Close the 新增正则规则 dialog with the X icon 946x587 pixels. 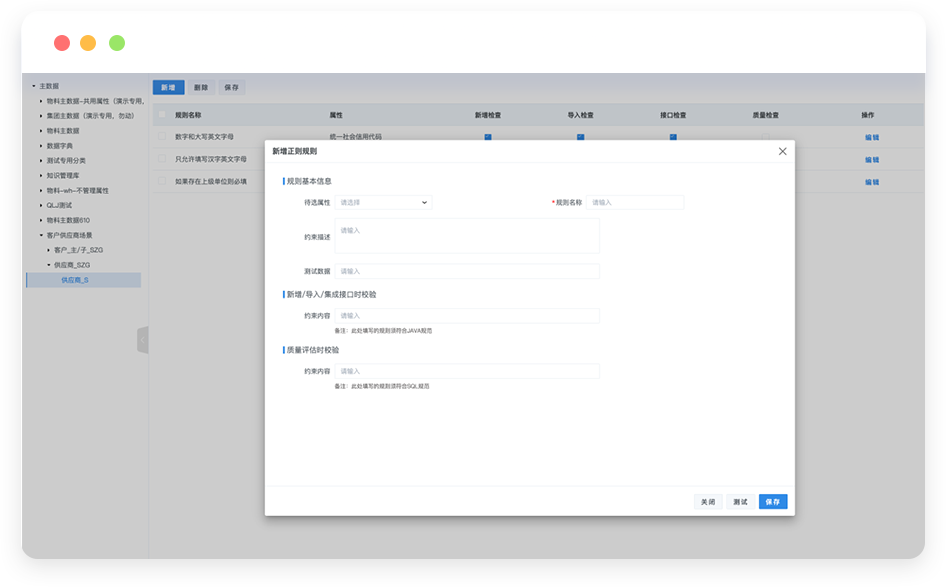pyautogui.click(x=782, y=151)
